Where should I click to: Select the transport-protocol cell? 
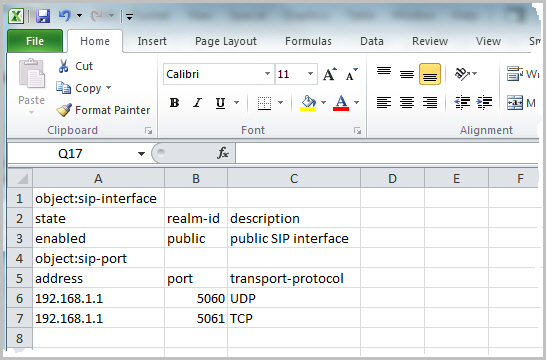pos(294,279)
